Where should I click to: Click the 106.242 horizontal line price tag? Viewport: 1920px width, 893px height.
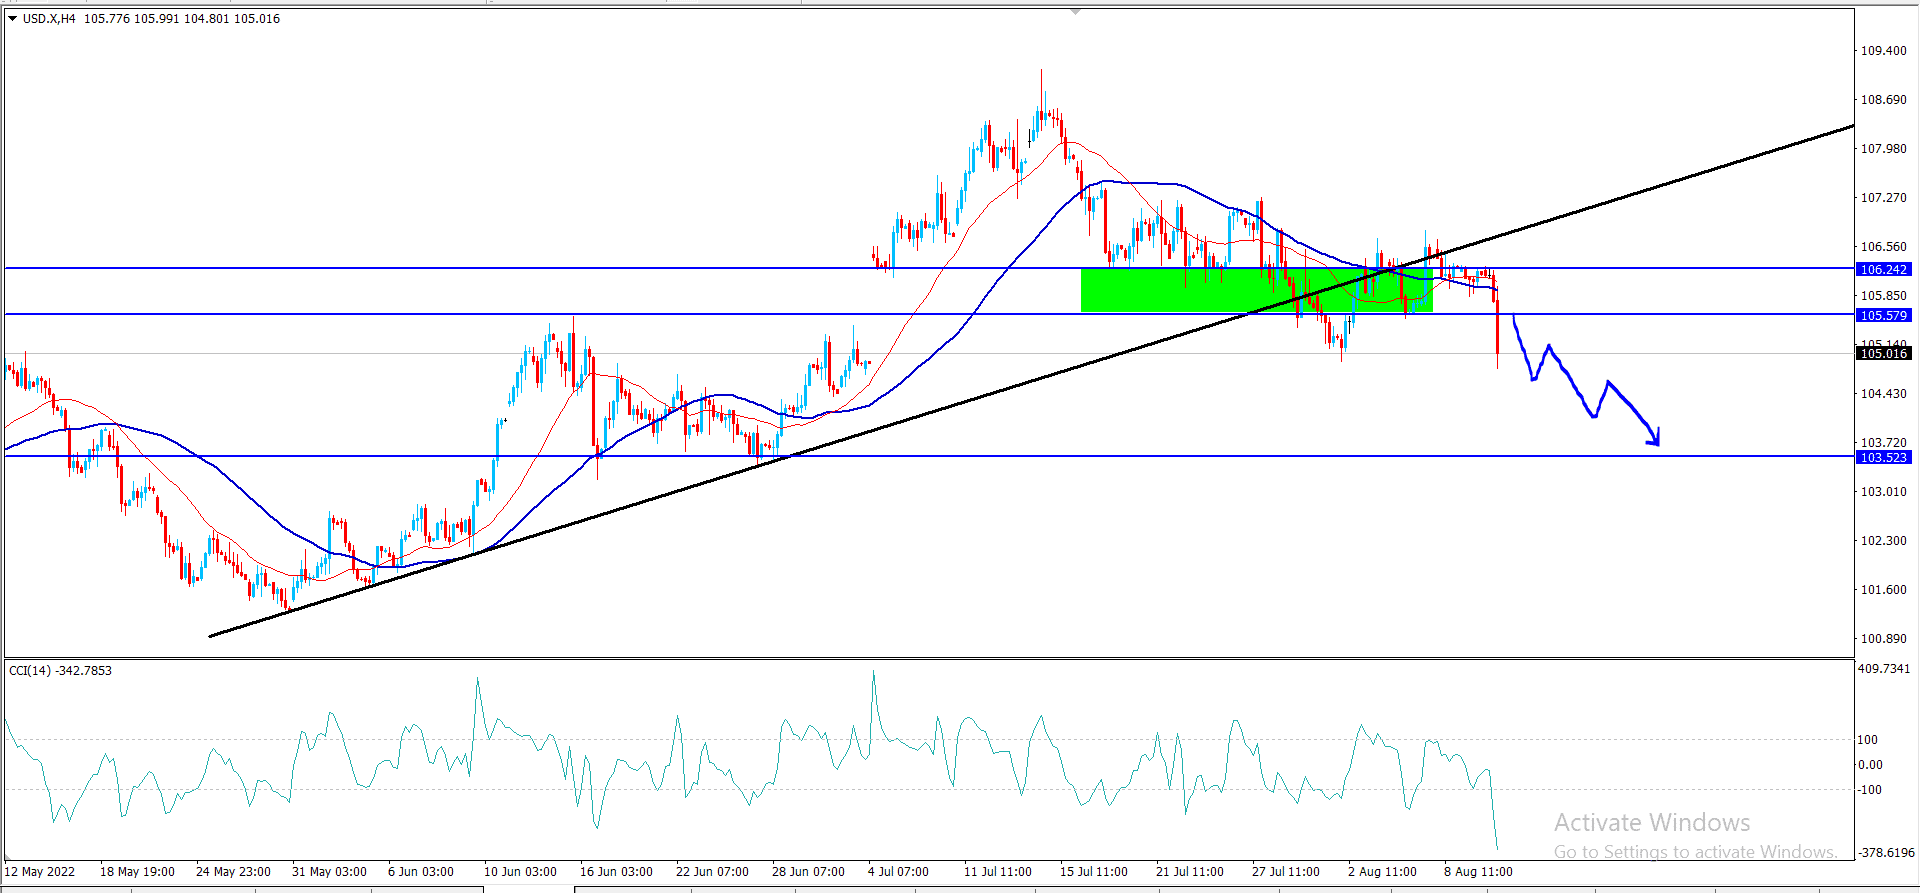coord(1884,270)
